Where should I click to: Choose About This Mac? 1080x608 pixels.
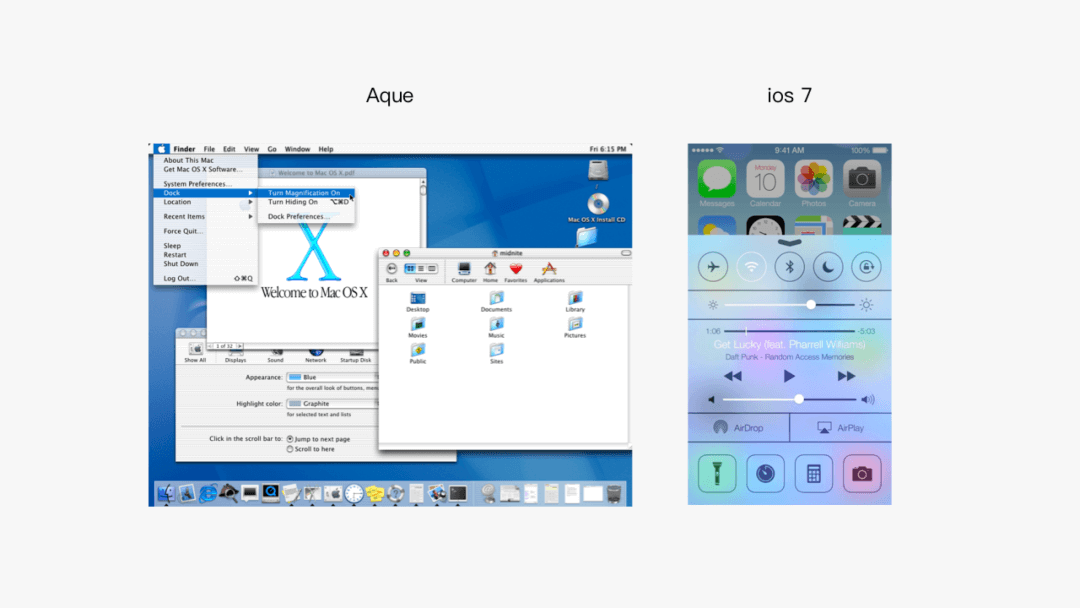pos(188,160)
